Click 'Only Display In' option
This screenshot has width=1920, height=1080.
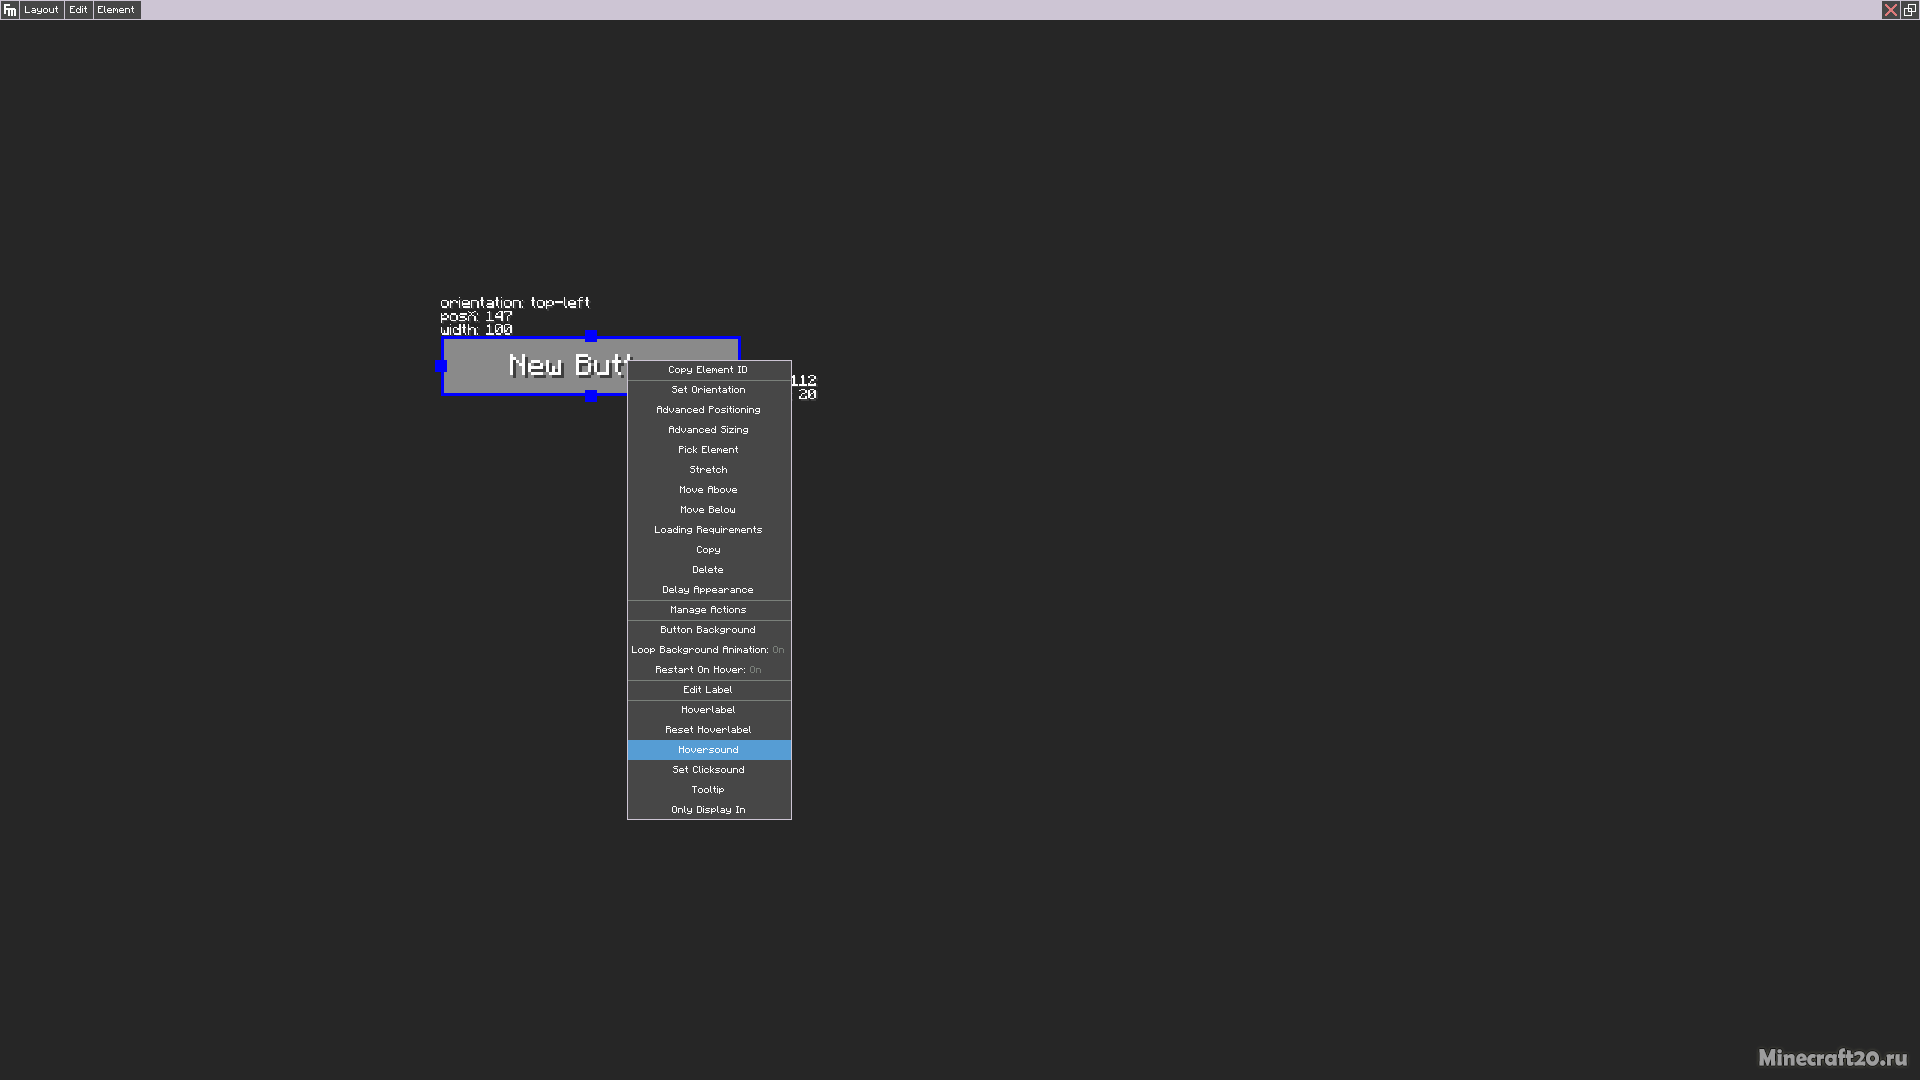(x=708, y=810)
